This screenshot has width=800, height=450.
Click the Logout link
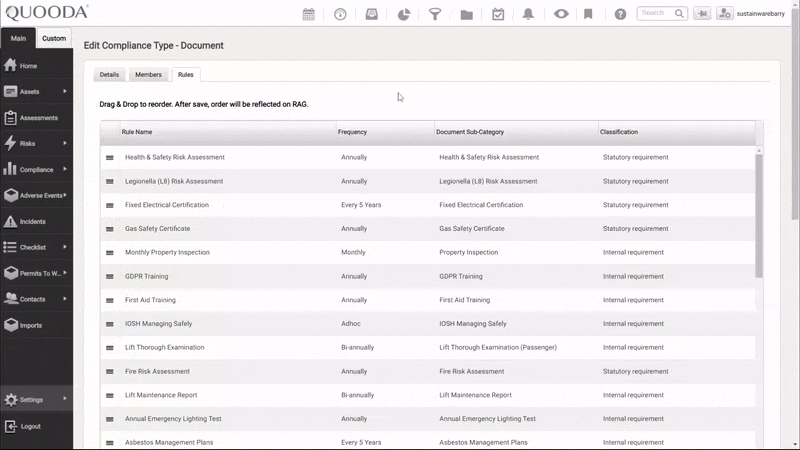coord(31,426)
